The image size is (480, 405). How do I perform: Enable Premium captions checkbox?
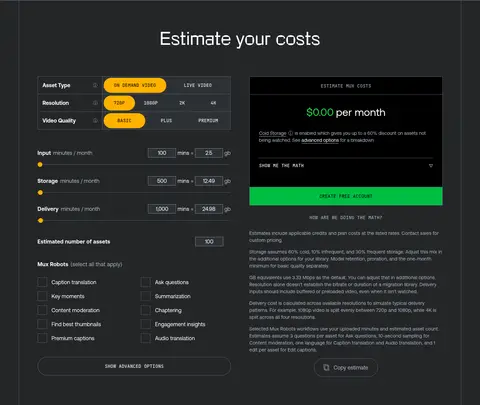pos(42,338)
